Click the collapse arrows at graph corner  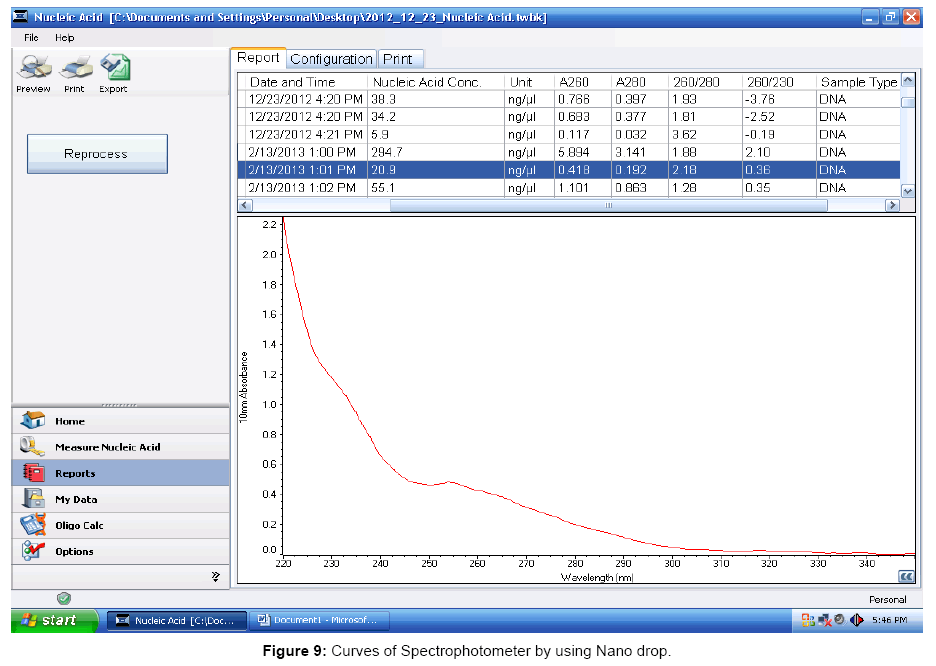tap(905, 576)
